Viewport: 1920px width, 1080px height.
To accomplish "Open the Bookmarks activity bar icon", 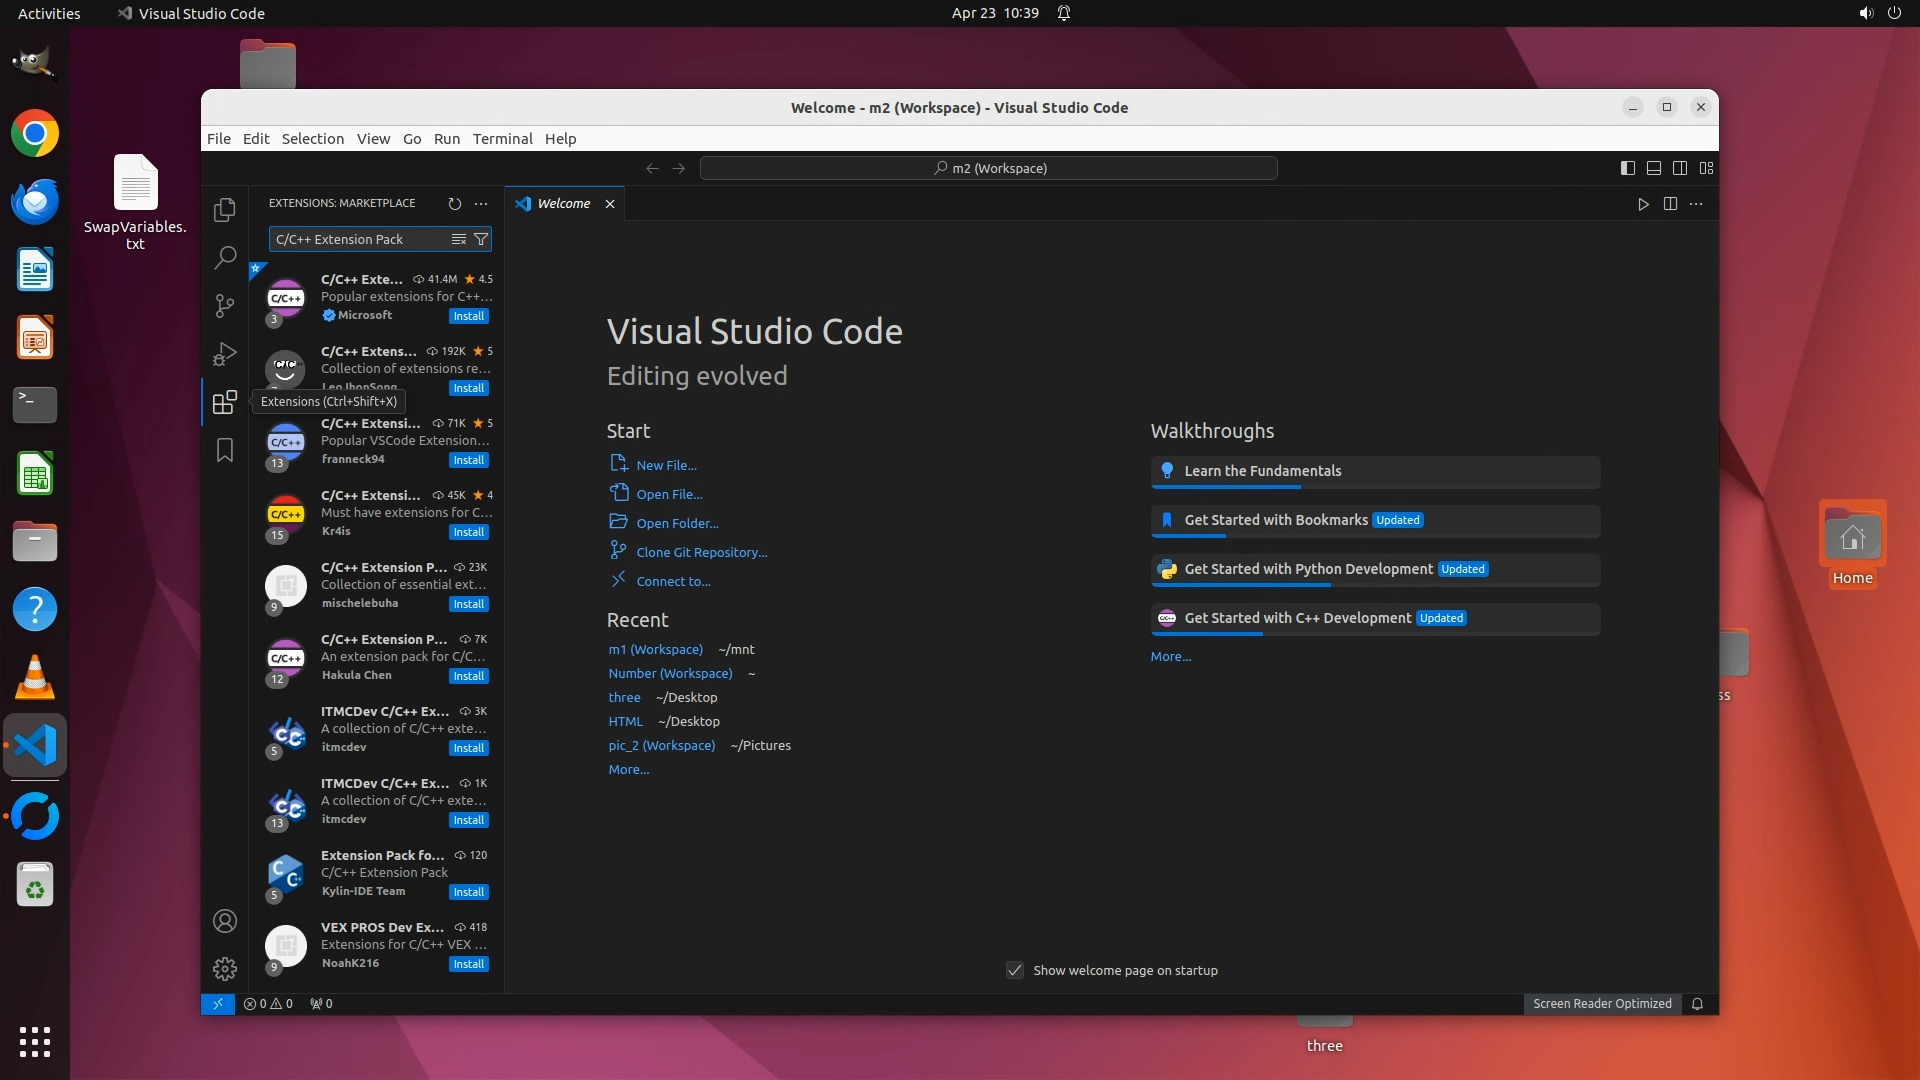I will 225,451.
